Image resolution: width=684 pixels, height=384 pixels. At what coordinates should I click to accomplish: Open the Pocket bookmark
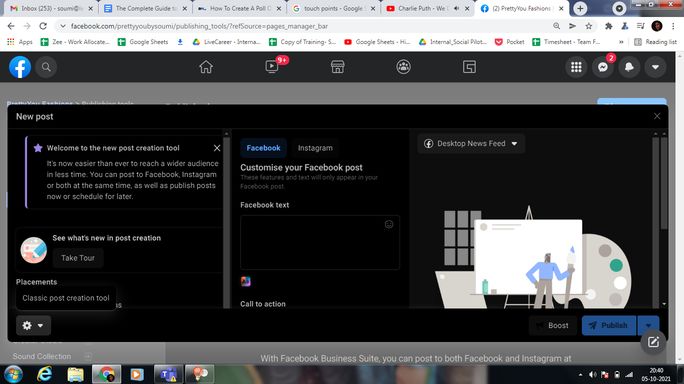pos(510,42)
